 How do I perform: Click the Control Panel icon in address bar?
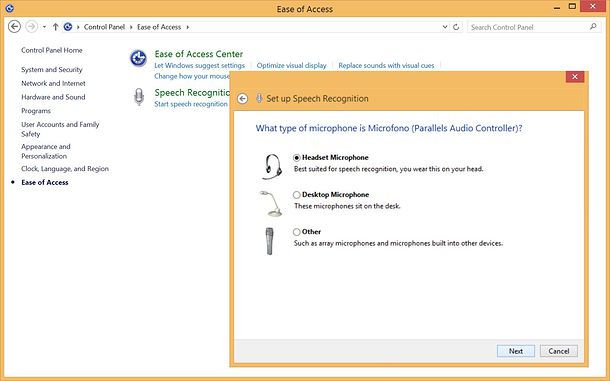pyautogui.click(x=68, y=27)
